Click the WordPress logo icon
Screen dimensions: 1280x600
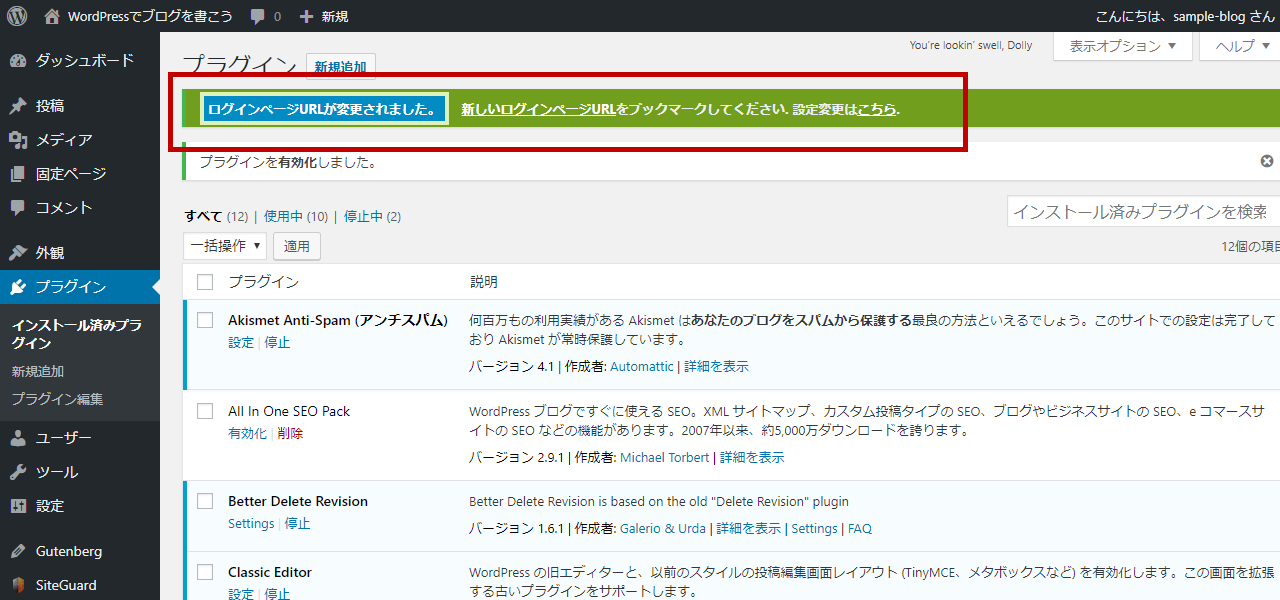17,16
